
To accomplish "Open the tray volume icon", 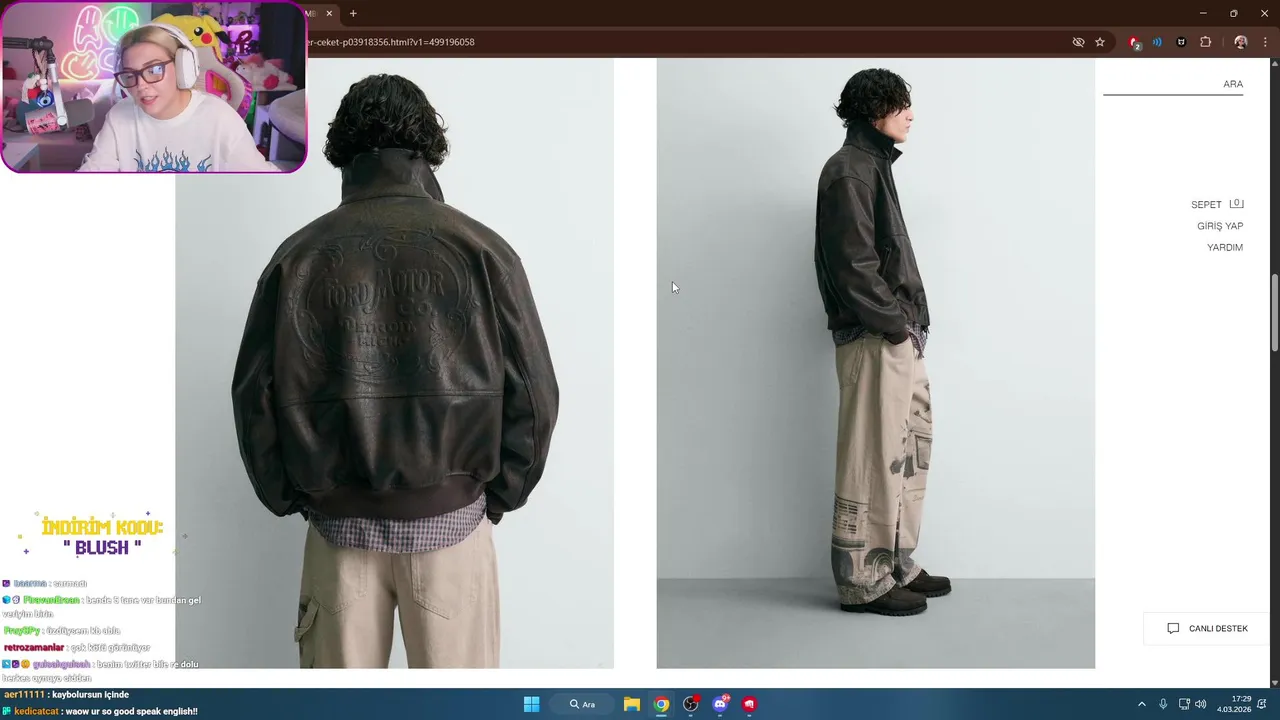I will point(1201,704).
